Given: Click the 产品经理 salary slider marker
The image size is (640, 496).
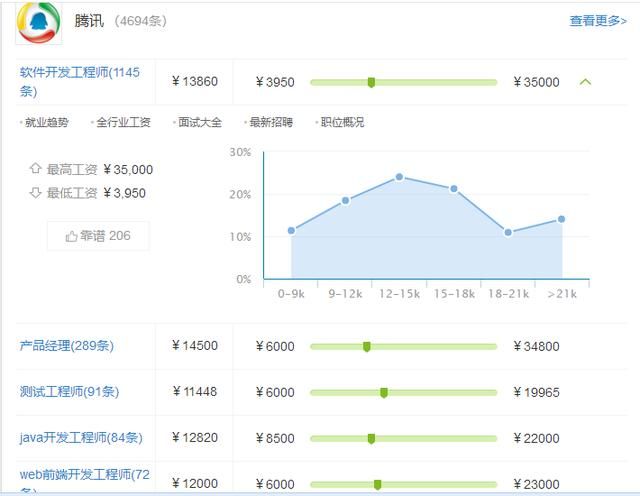Looking at the screenshot, I should [x=367, y=347].
